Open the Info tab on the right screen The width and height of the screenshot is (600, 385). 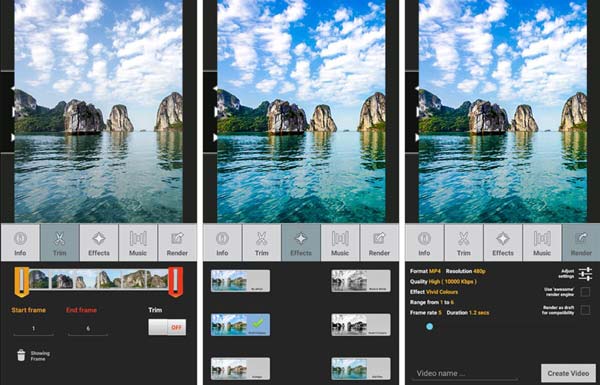(424, 243)
